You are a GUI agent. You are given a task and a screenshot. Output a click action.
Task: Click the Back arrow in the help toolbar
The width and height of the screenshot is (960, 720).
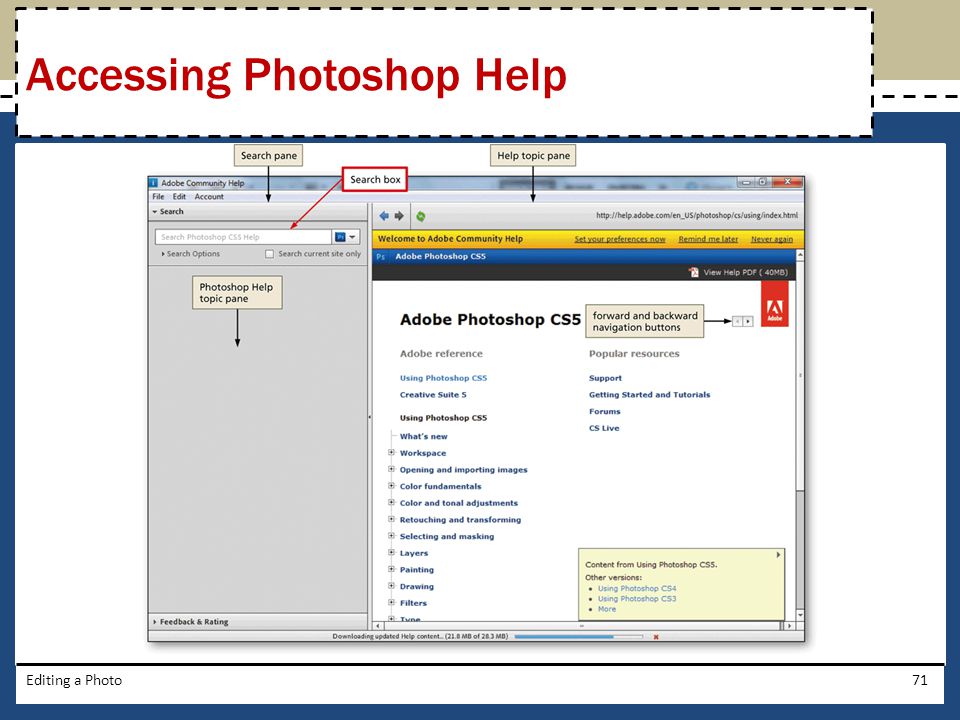(384, 216)
